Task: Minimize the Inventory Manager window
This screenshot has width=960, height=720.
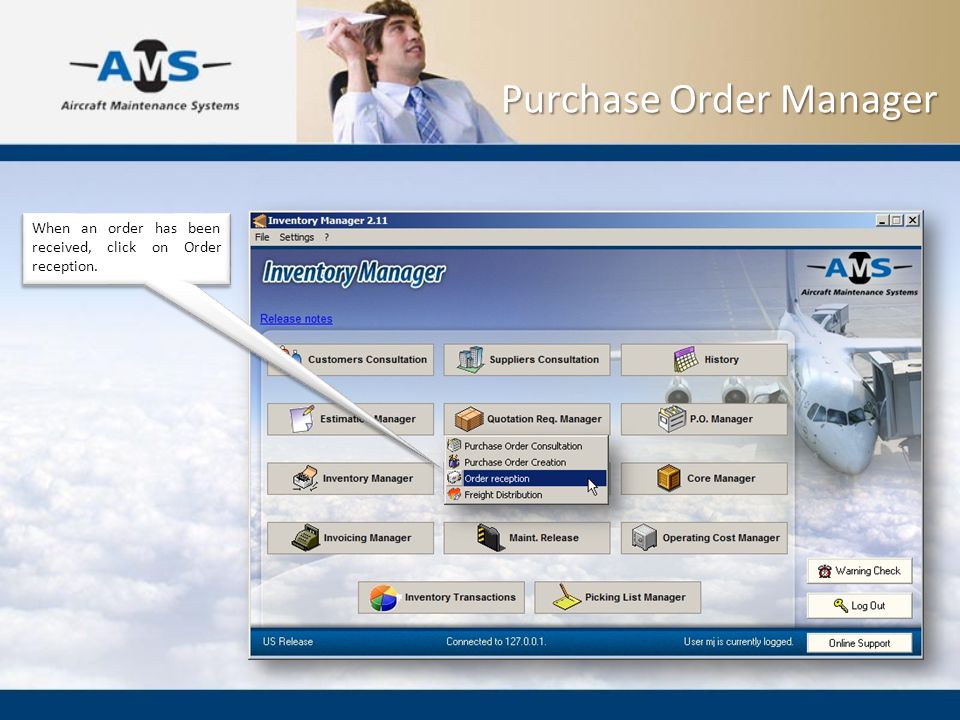Action: click(x=882, y=220)
